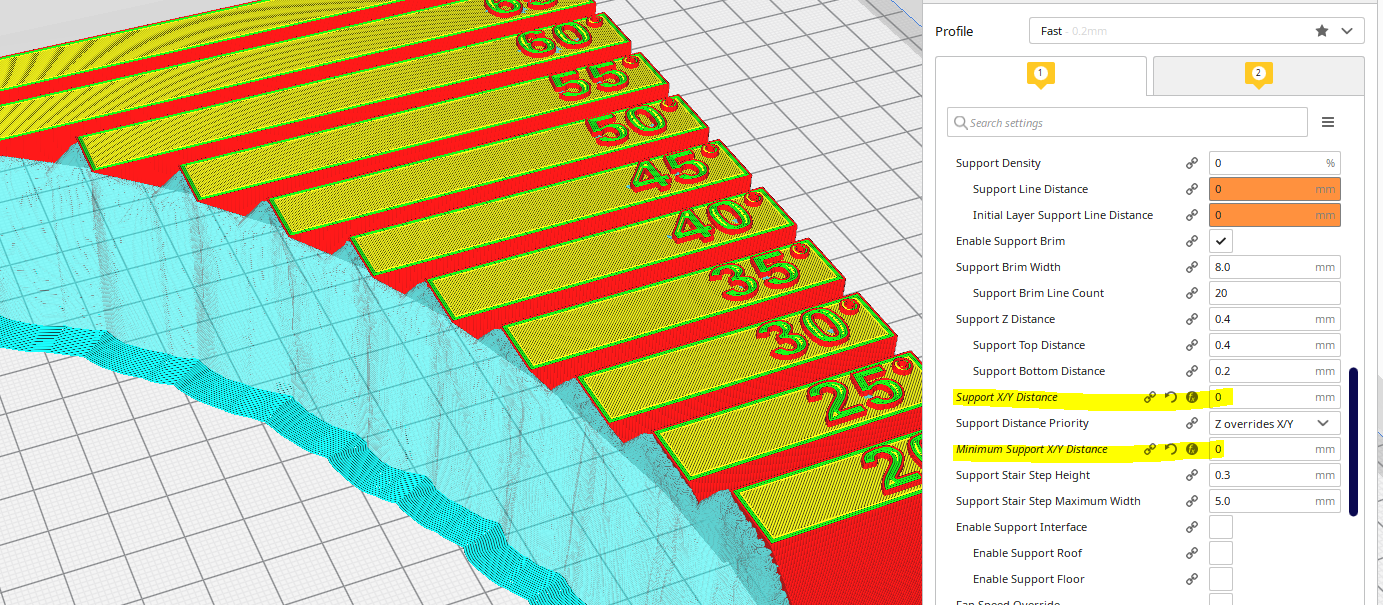Click link icon for Support Stair Step Maximum Width
The image size is (1383, 605).
(x=1192, y=501)
